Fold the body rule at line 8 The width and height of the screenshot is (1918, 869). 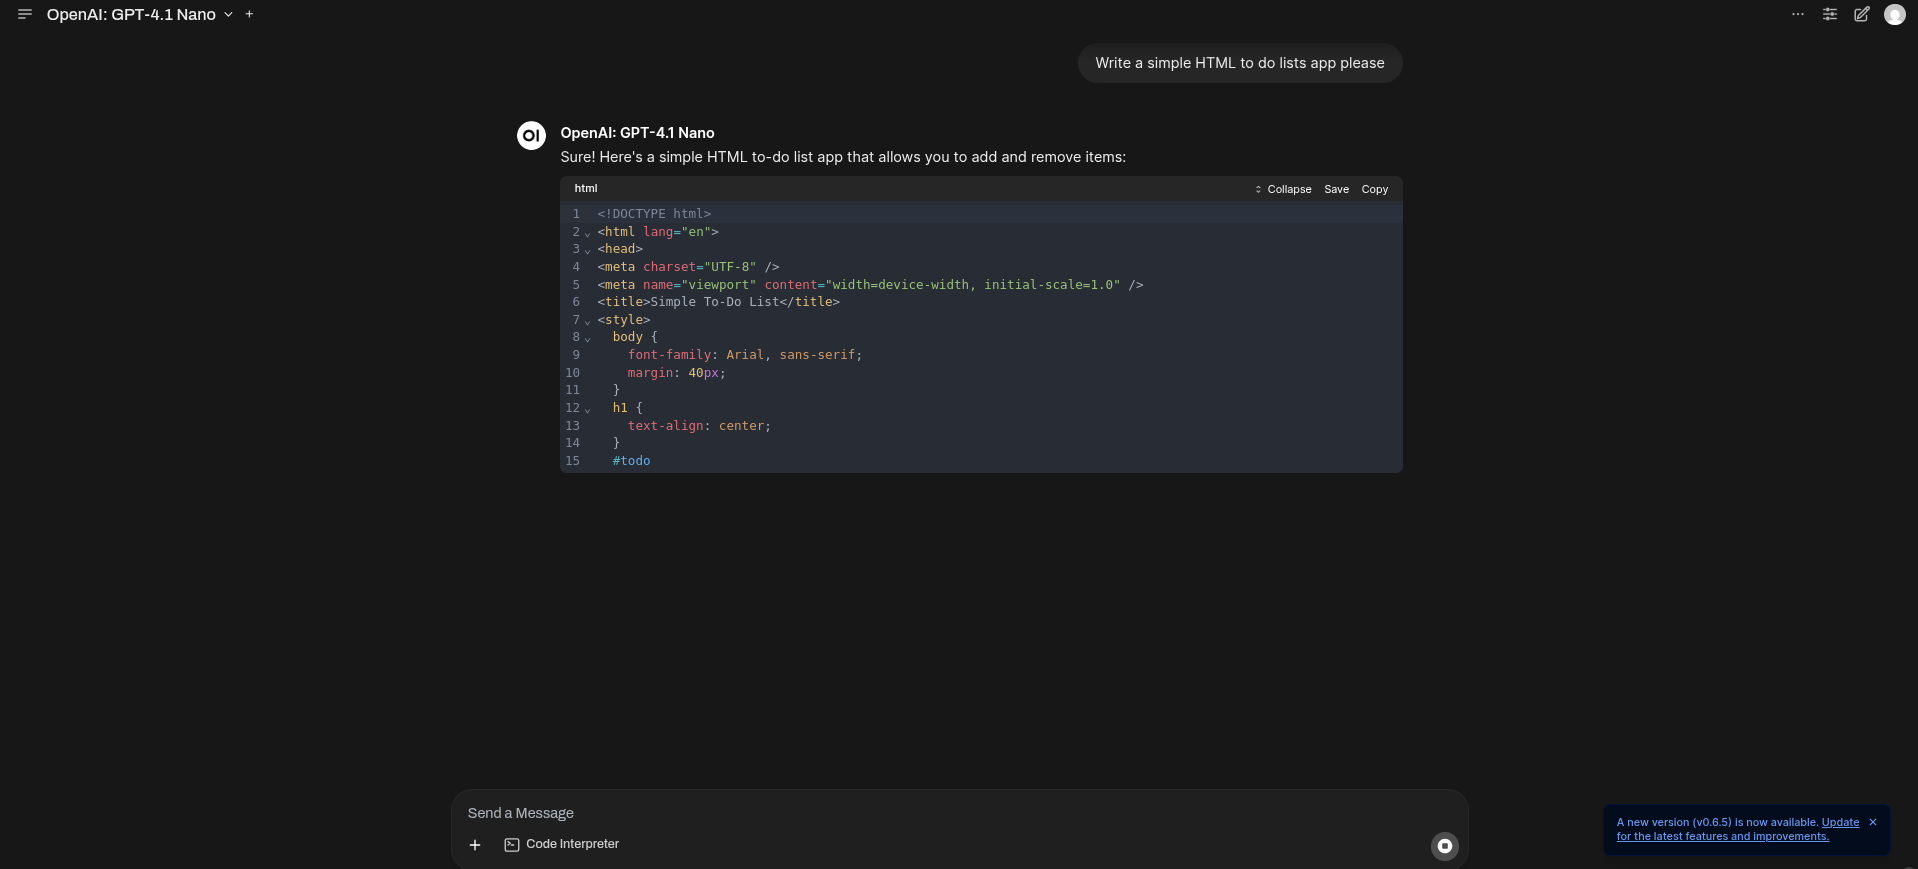point(587,339)
